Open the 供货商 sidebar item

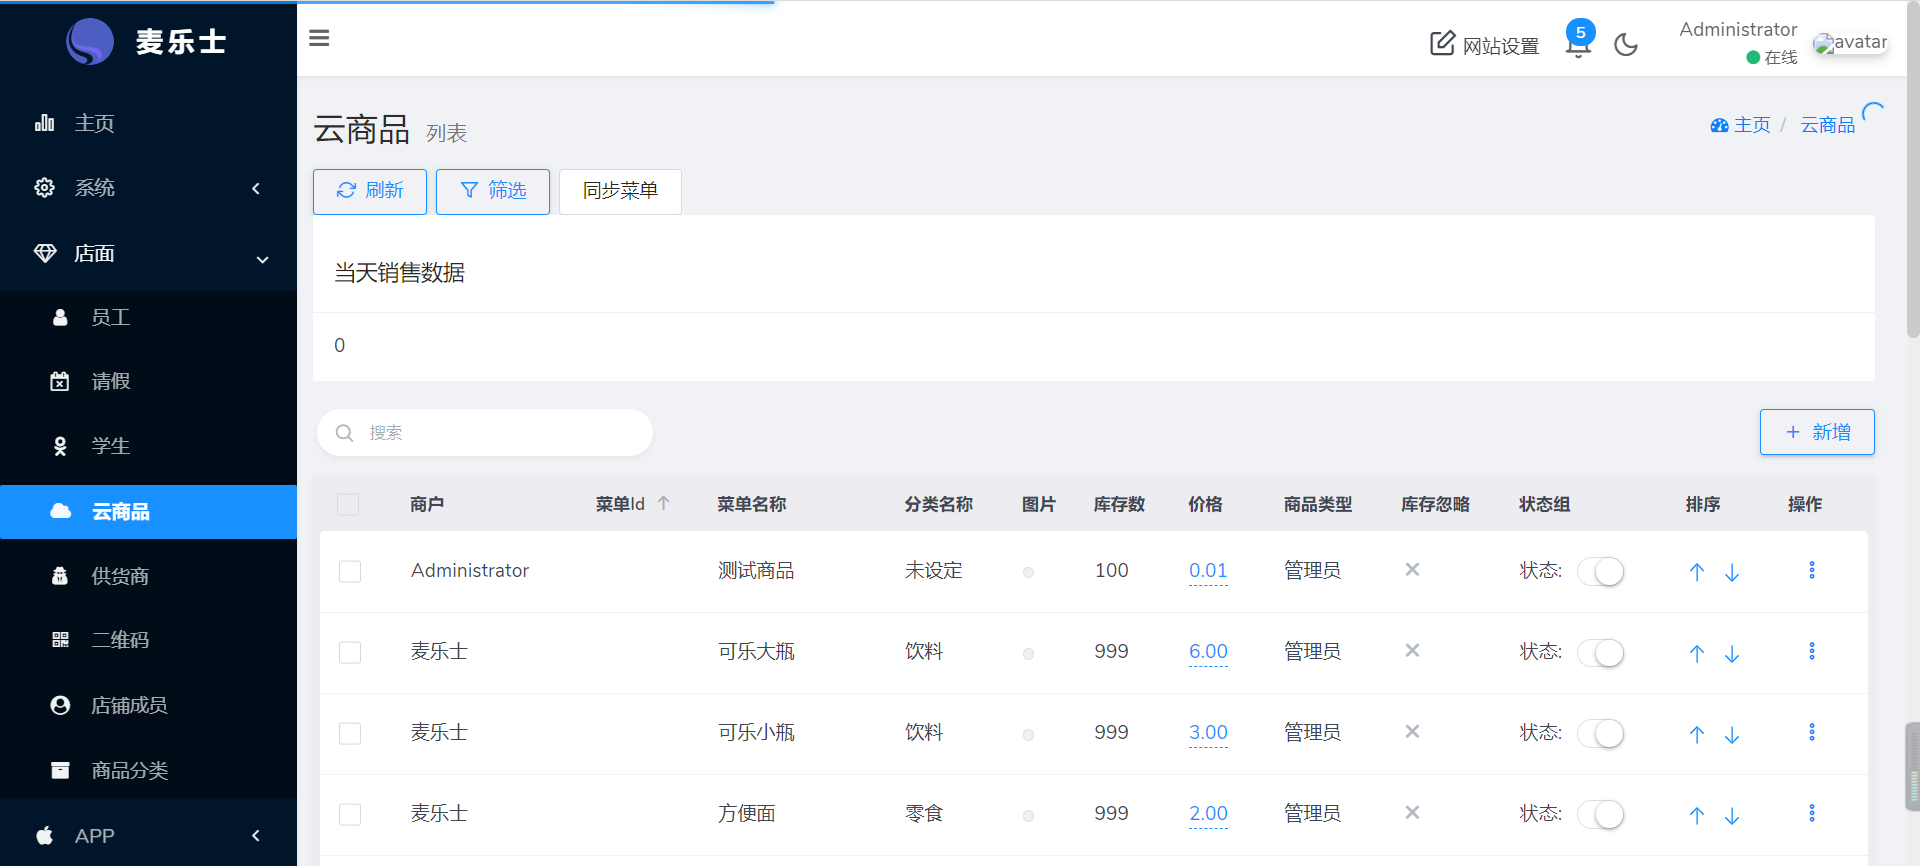[x=148, y=576]
